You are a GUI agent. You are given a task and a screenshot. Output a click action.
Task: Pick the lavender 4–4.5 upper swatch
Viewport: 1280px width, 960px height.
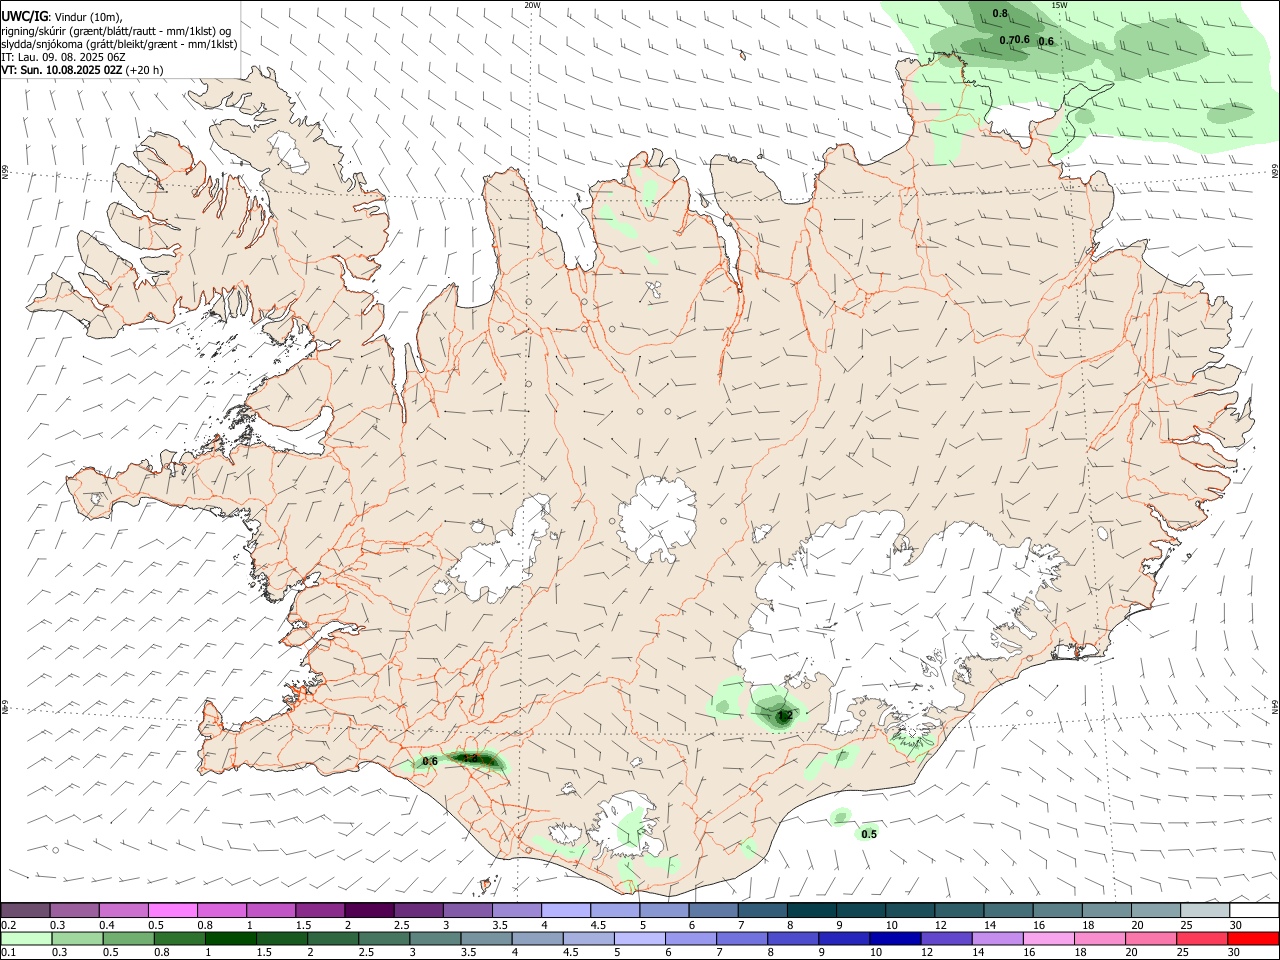[565, 910]
